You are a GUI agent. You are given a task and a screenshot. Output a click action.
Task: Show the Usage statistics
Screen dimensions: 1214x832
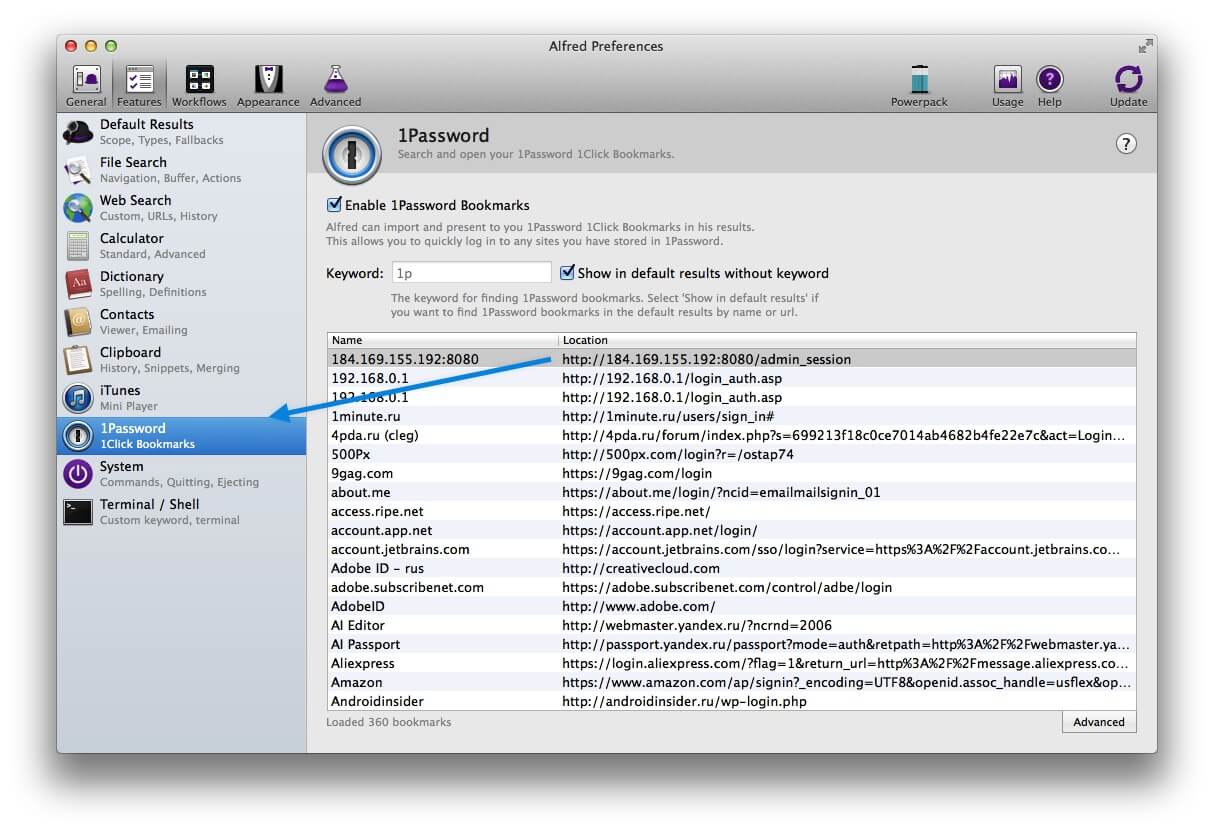[x=1007, y=86]
